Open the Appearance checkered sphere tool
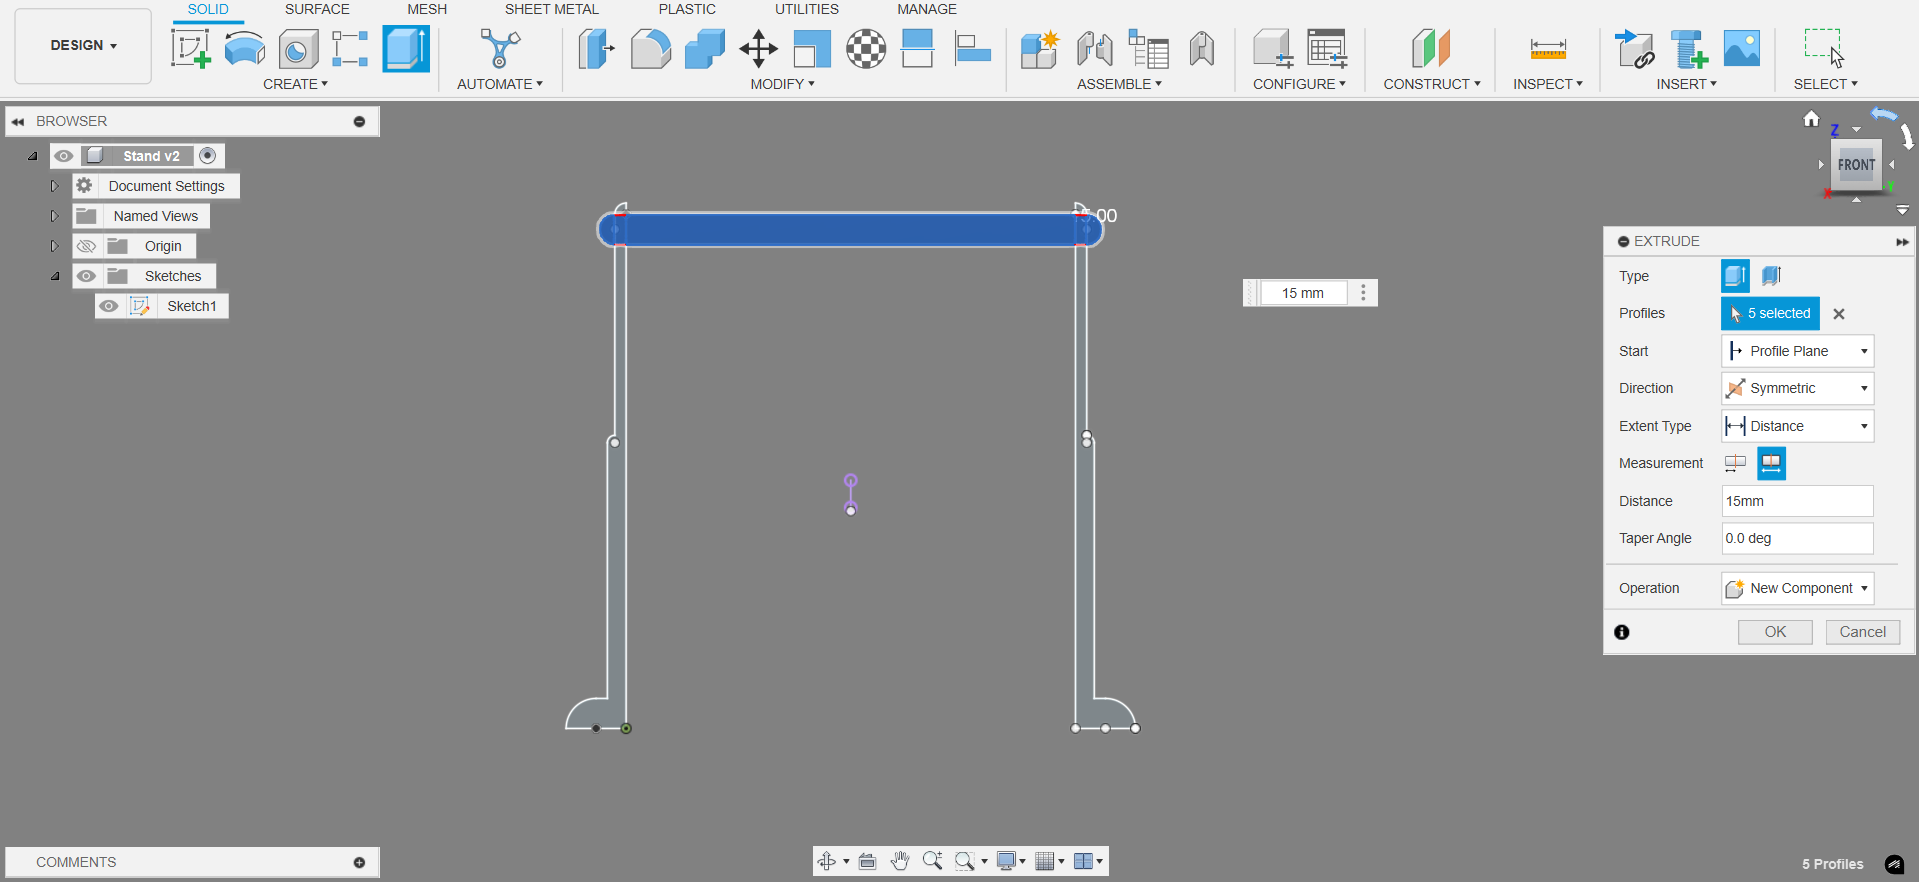This screenshot has width=1919, height=882. coord(866,48)
